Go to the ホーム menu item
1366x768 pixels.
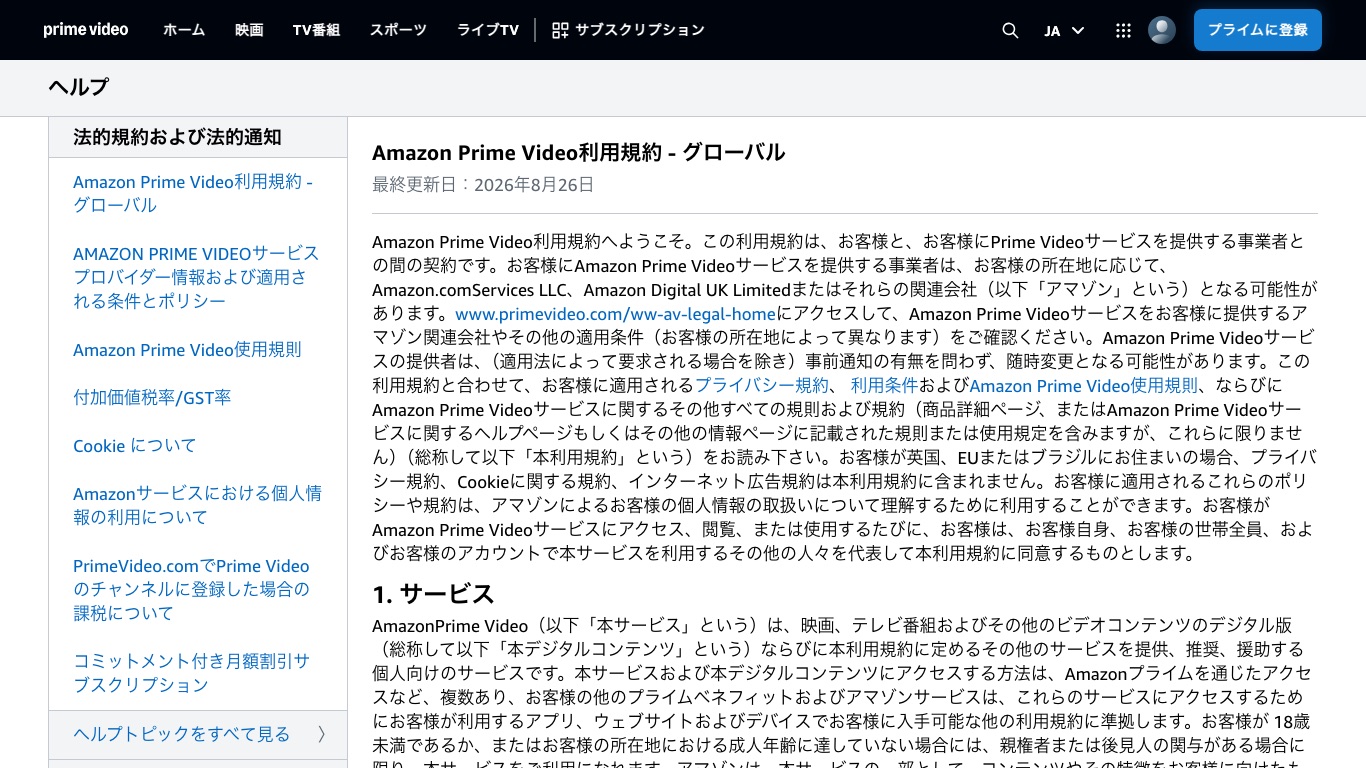tap(184, 30)
